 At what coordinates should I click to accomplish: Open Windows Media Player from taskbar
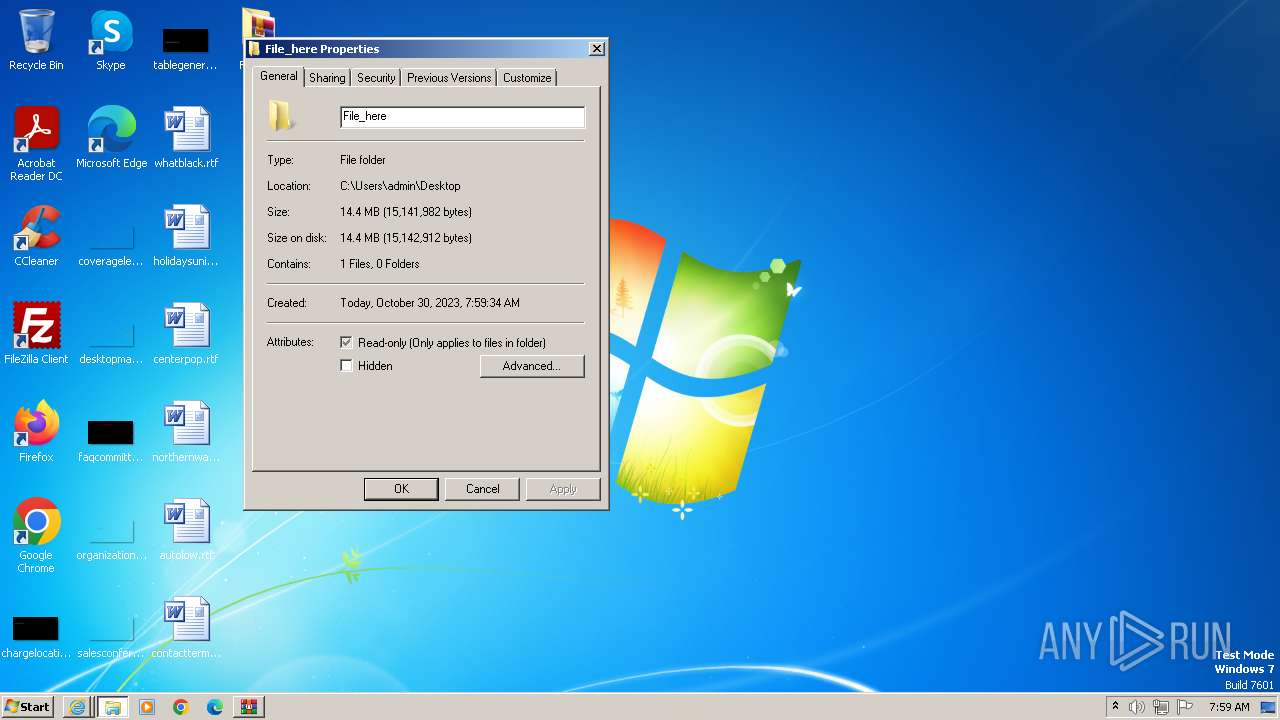[x=147, y=707]
